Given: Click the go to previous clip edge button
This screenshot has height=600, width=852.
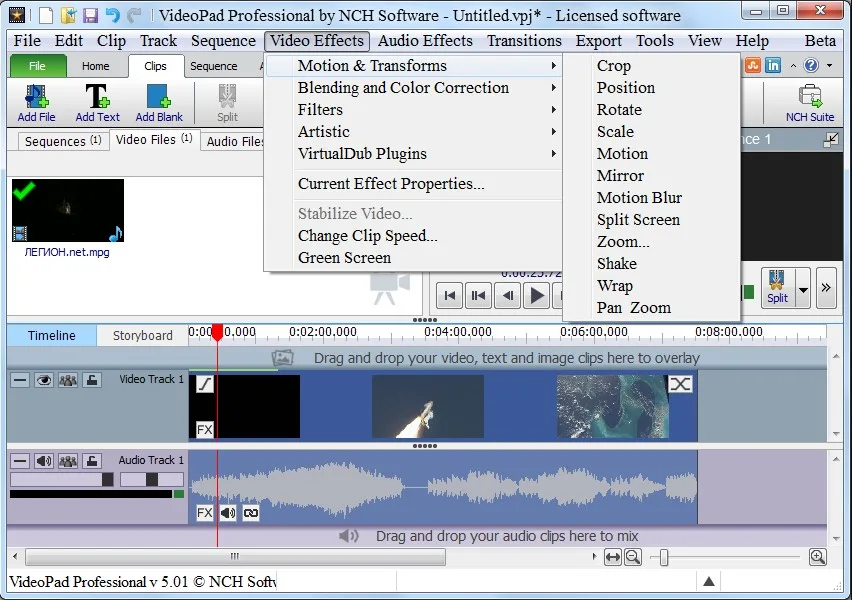Looking at the screenshot, I should [478, 296].
